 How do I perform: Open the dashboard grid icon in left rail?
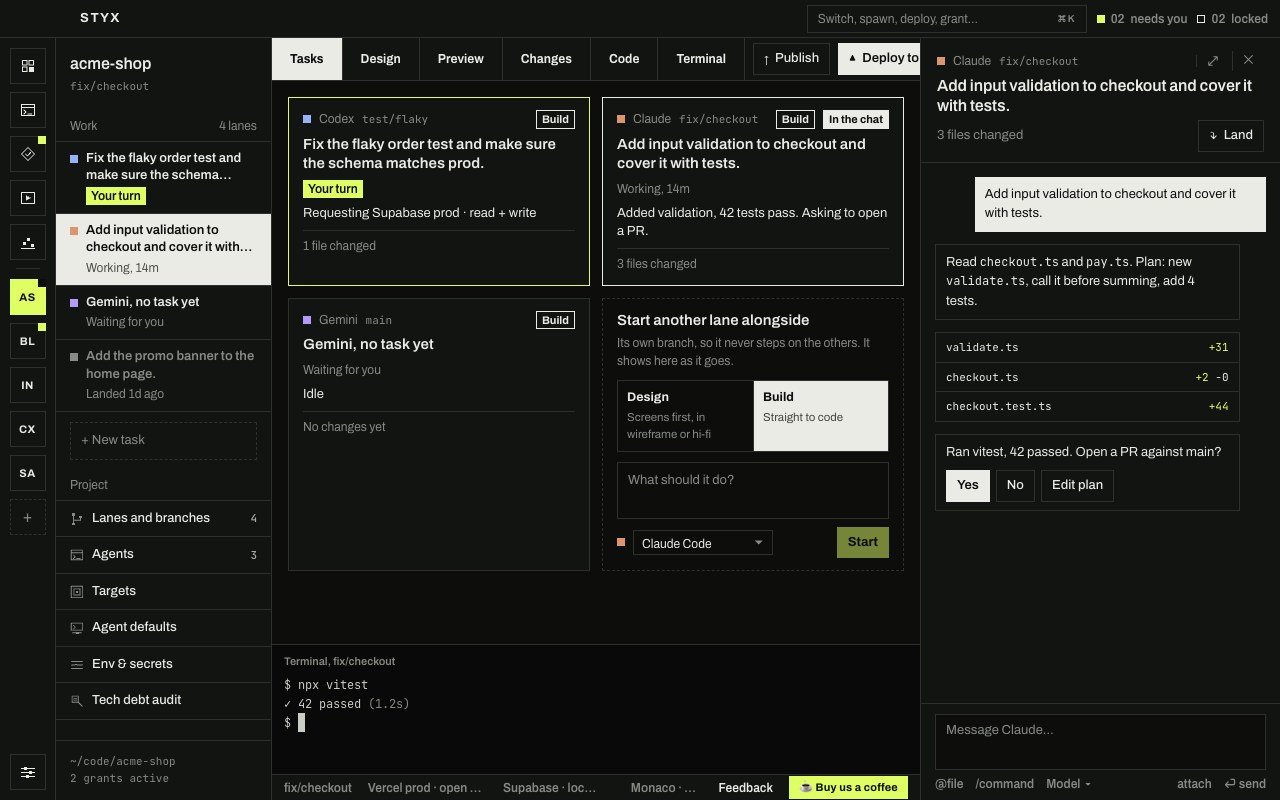click(x=28, y=66)
